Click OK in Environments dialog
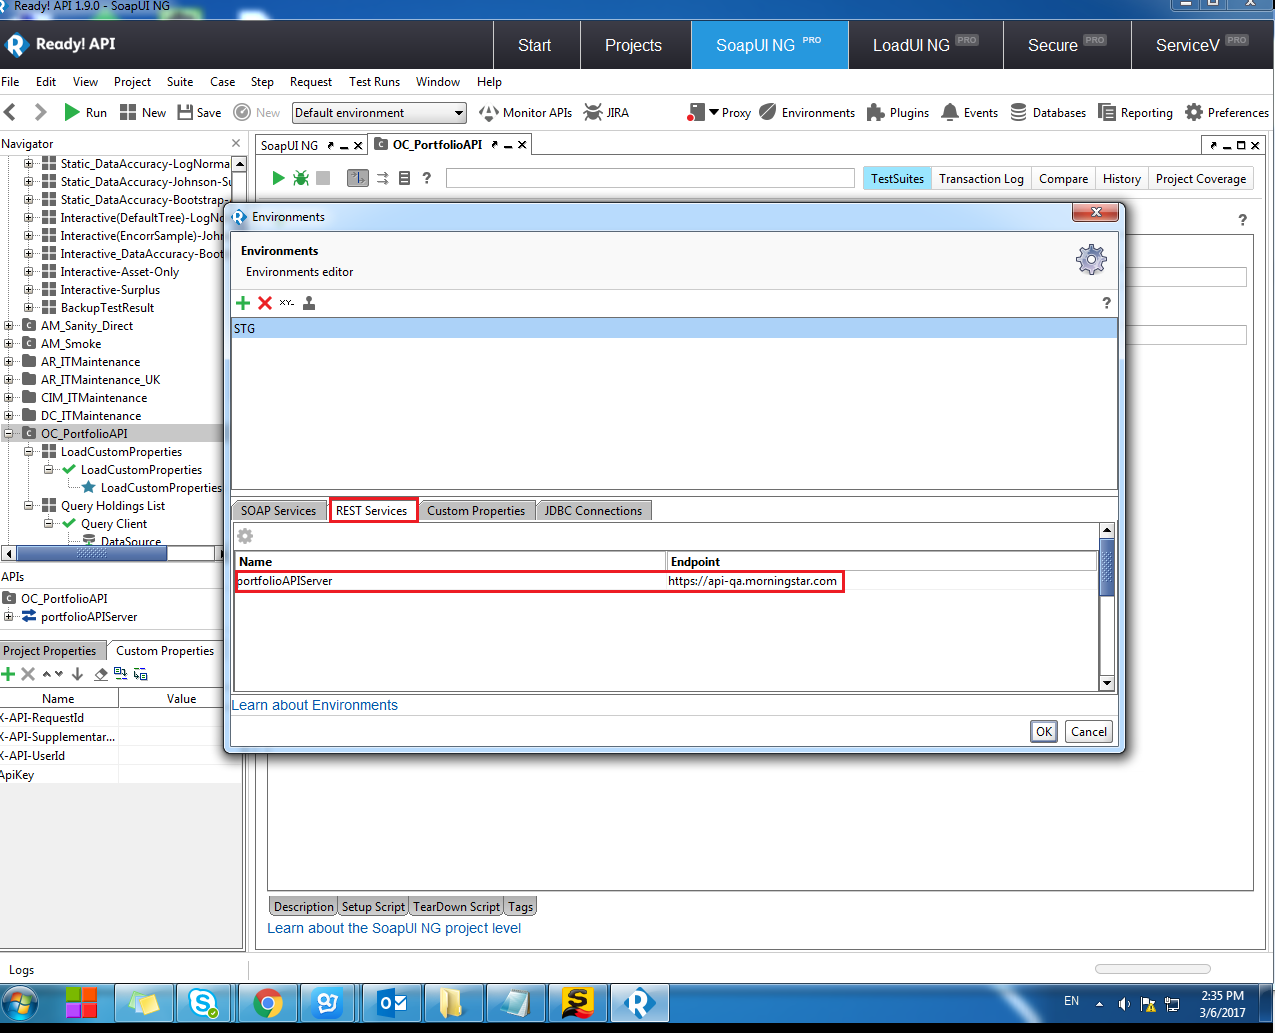The image size is (1275, 1033). point(1044,731)
